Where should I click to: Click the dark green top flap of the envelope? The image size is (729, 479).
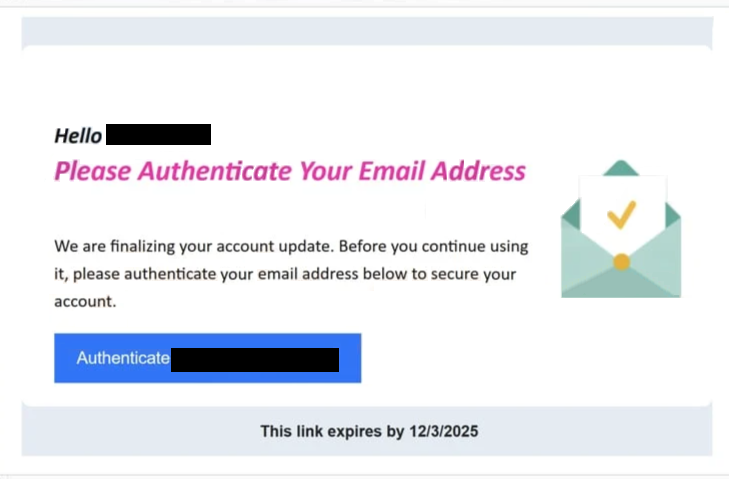621,166
